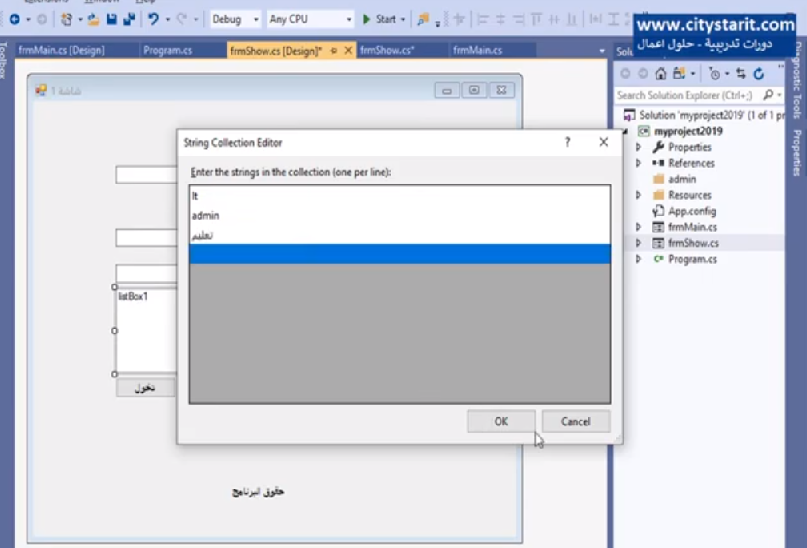The image size is (807, 548).
Task: Close the String Collection Editor dialog
Action: point(604,142)
